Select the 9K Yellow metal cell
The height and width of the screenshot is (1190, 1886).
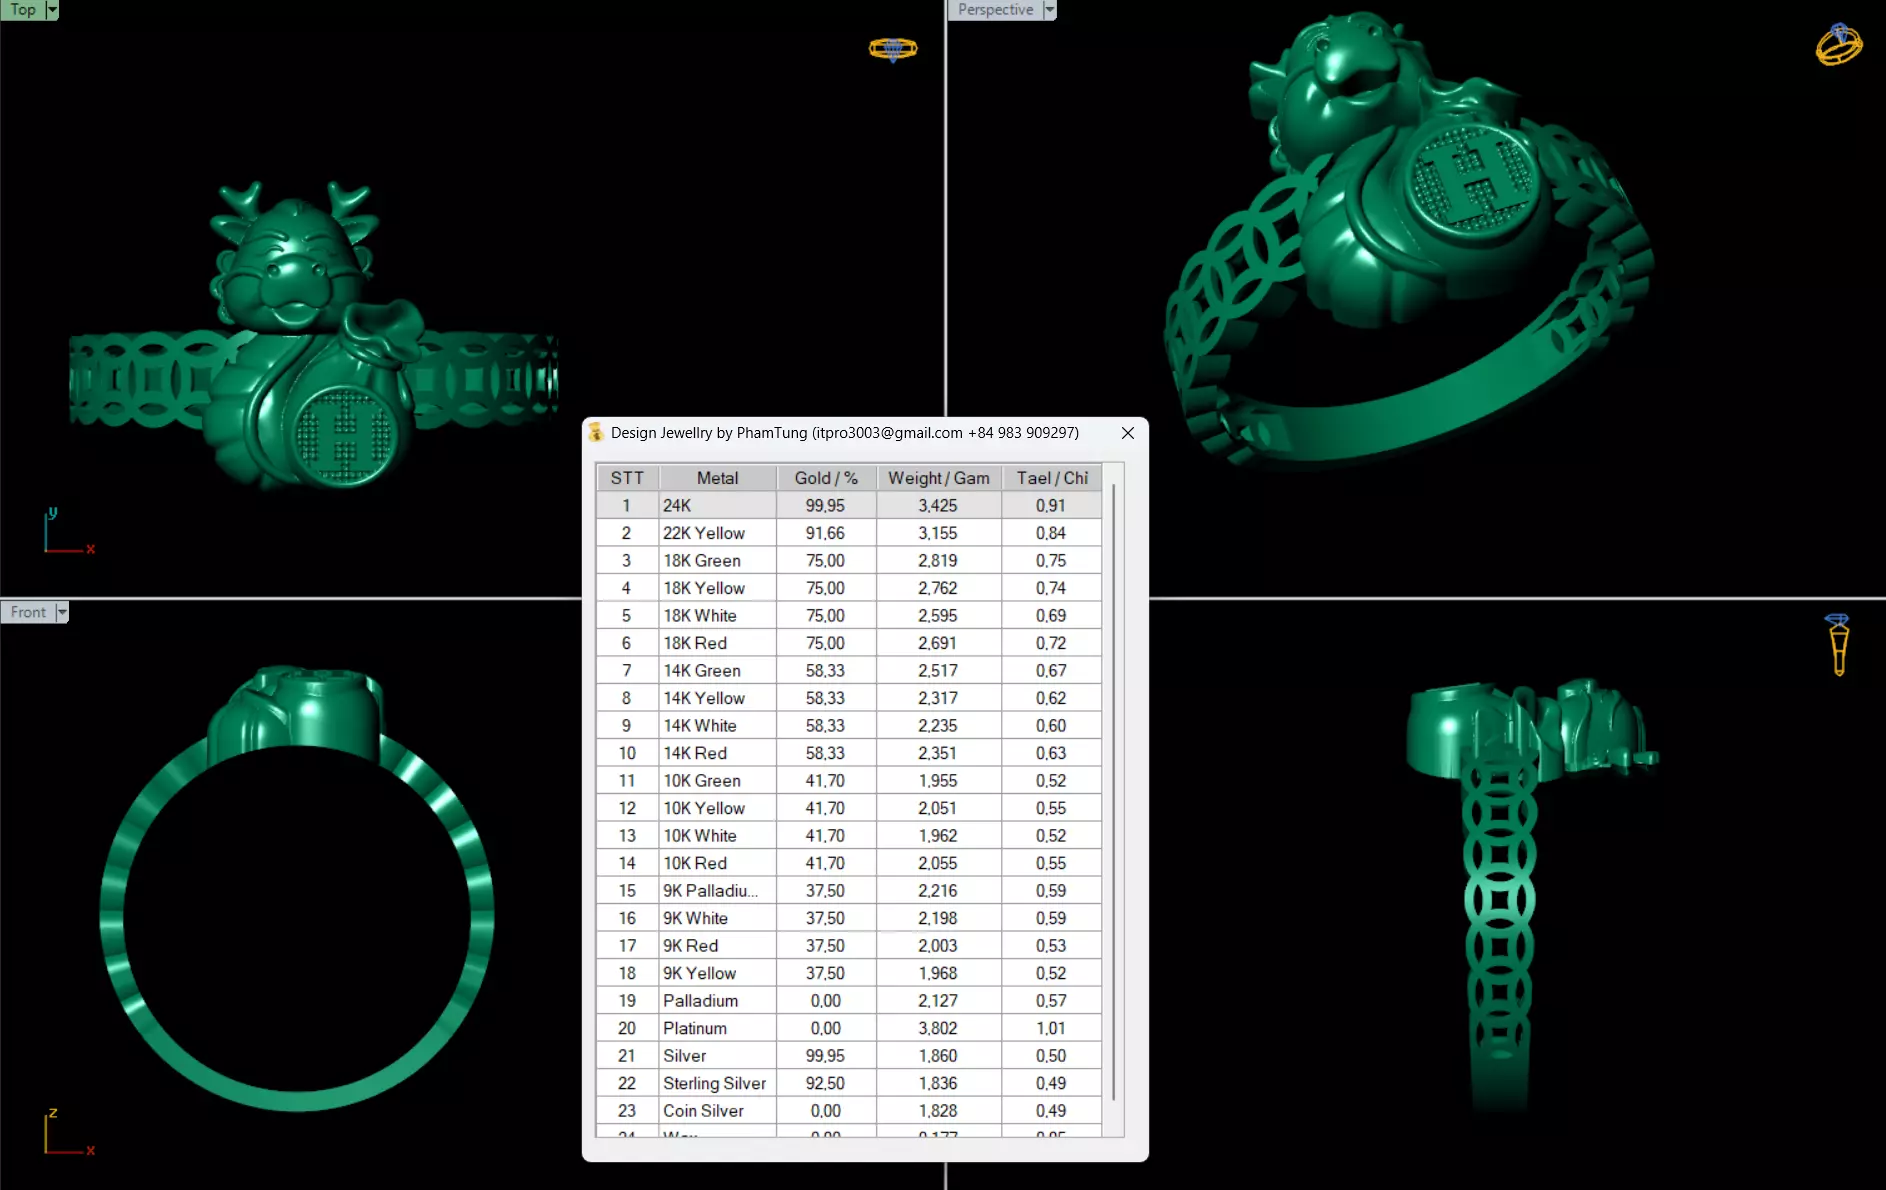pos(717,973)
